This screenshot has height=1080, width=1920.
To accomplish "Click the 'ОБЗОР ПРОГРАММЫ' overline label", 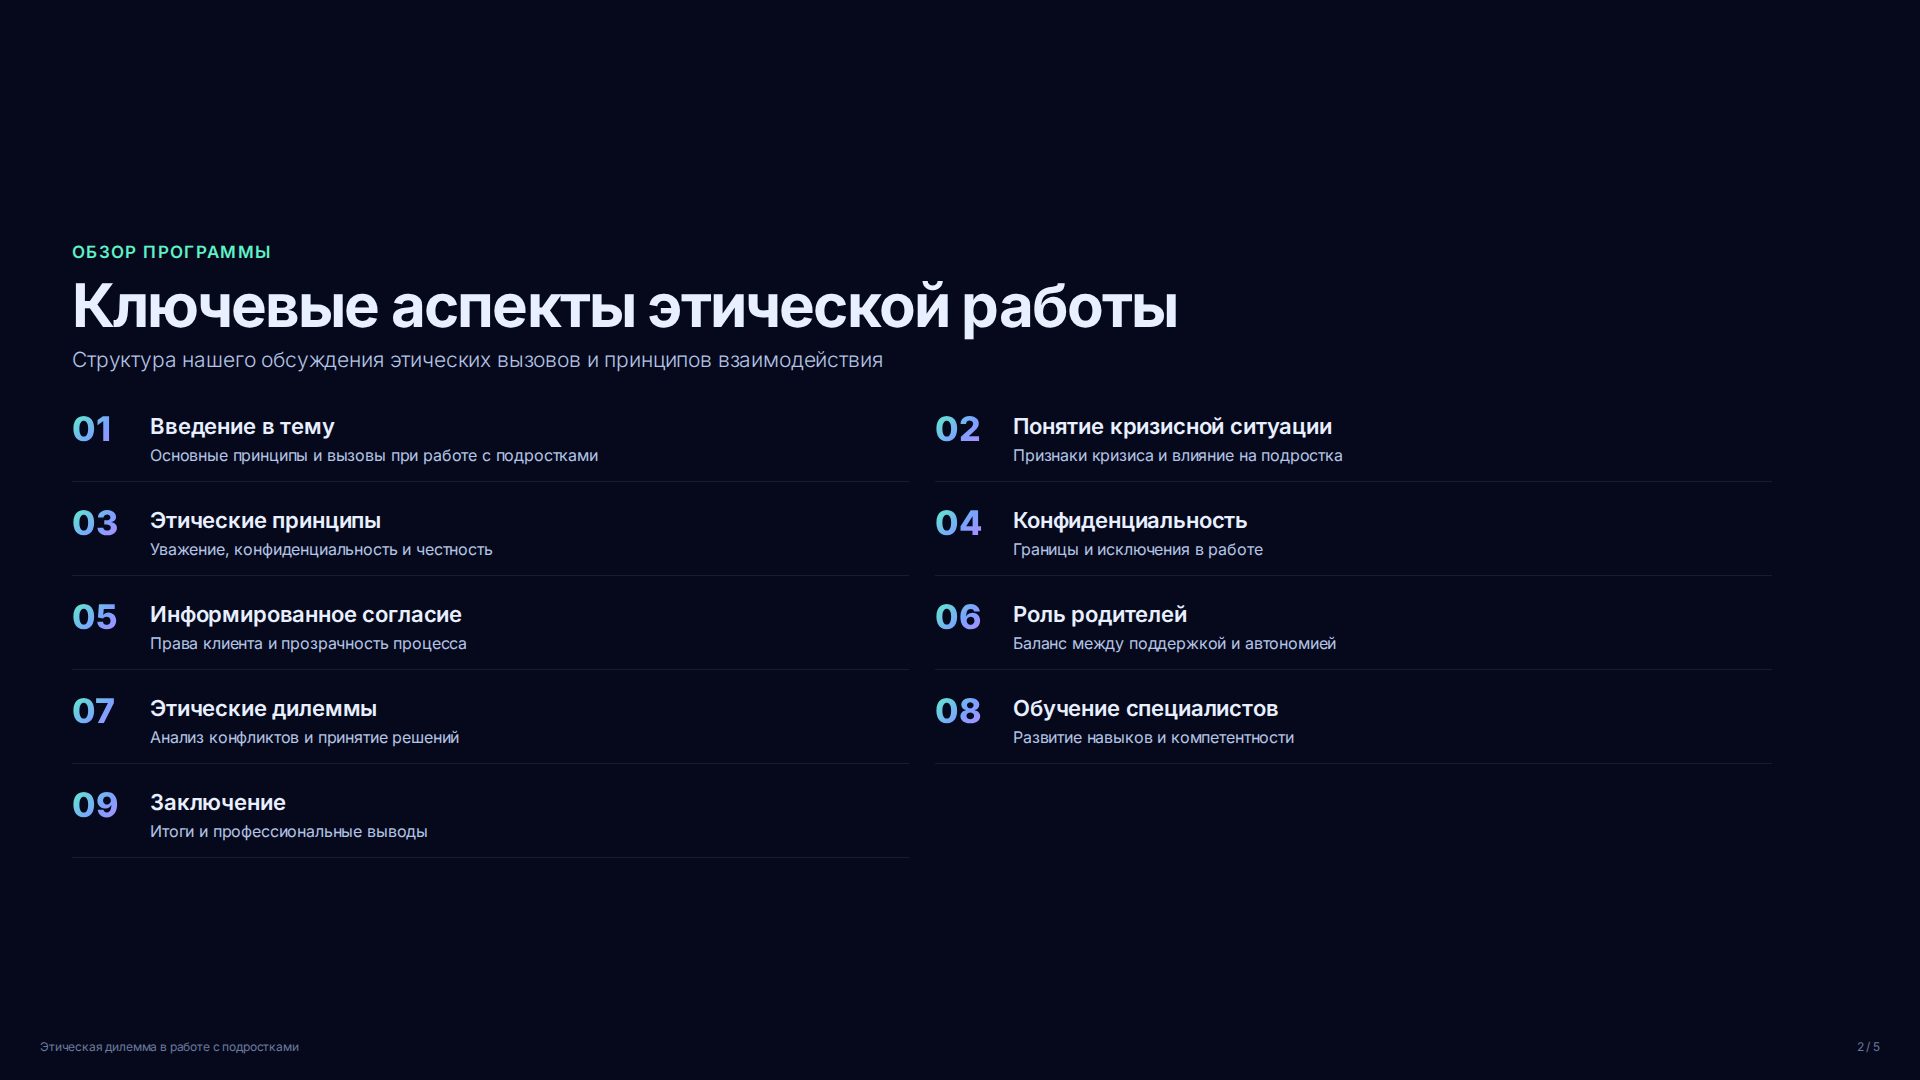I will click(171, 252).
